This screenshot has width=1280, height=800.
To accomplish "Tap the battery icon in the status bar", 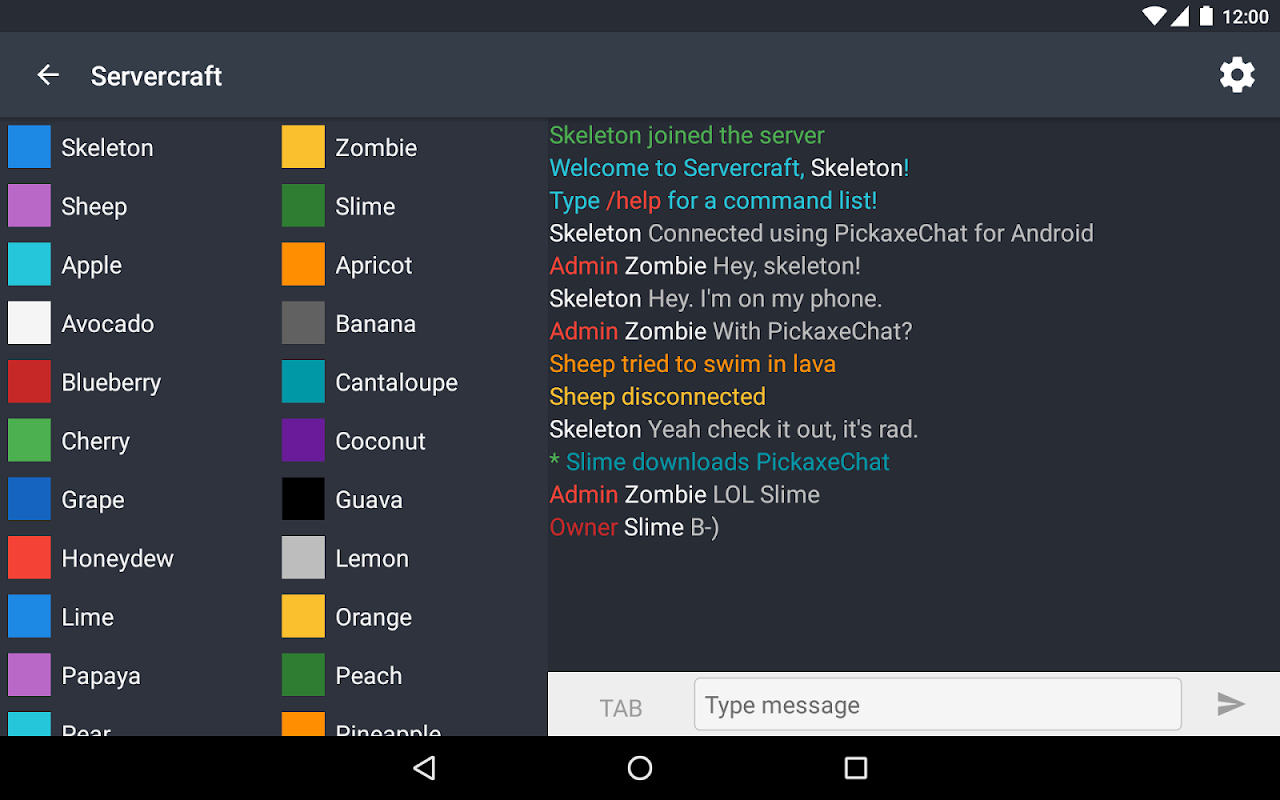I will tap(1206, 16).
